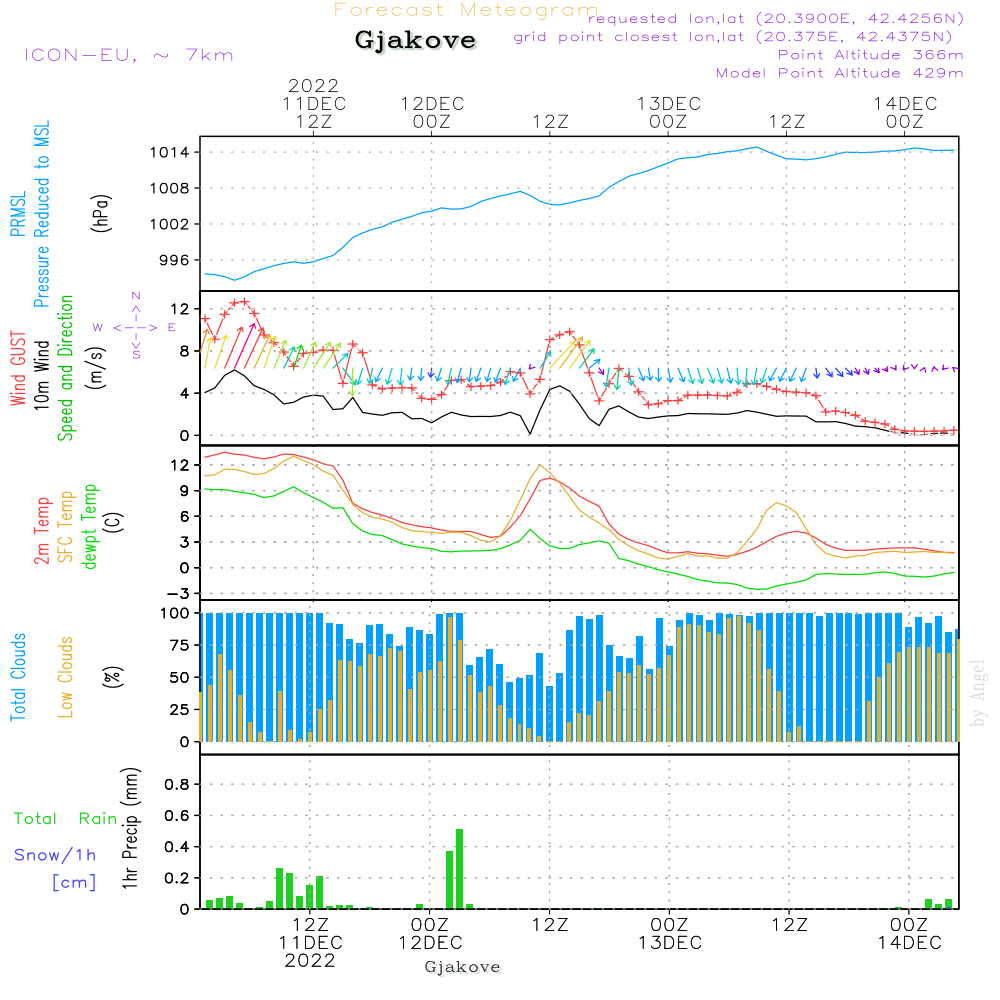Screen dimensions: 1000x1000
Task: Click the green dewpt Temp label
Action: (89, 526)
